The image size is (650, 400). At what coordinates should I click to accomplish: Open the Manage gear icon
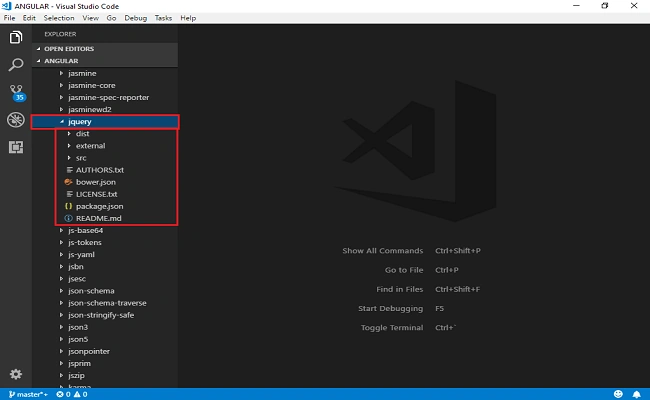[x=16, y=374]
